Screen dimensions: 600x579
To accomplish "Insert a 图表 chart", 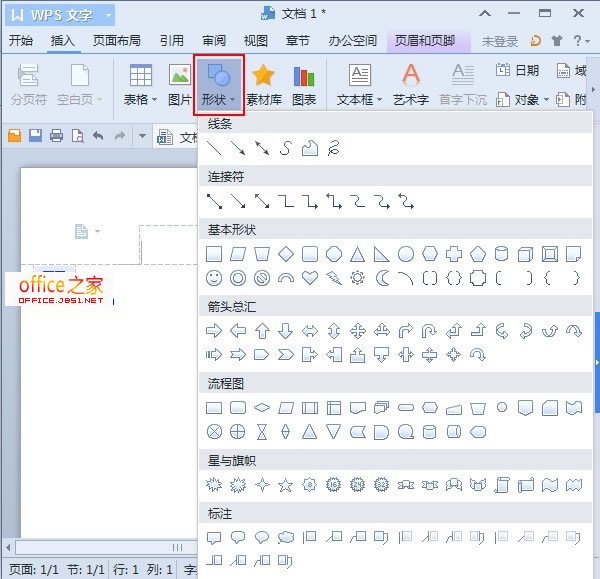I will tap(304, 85).
